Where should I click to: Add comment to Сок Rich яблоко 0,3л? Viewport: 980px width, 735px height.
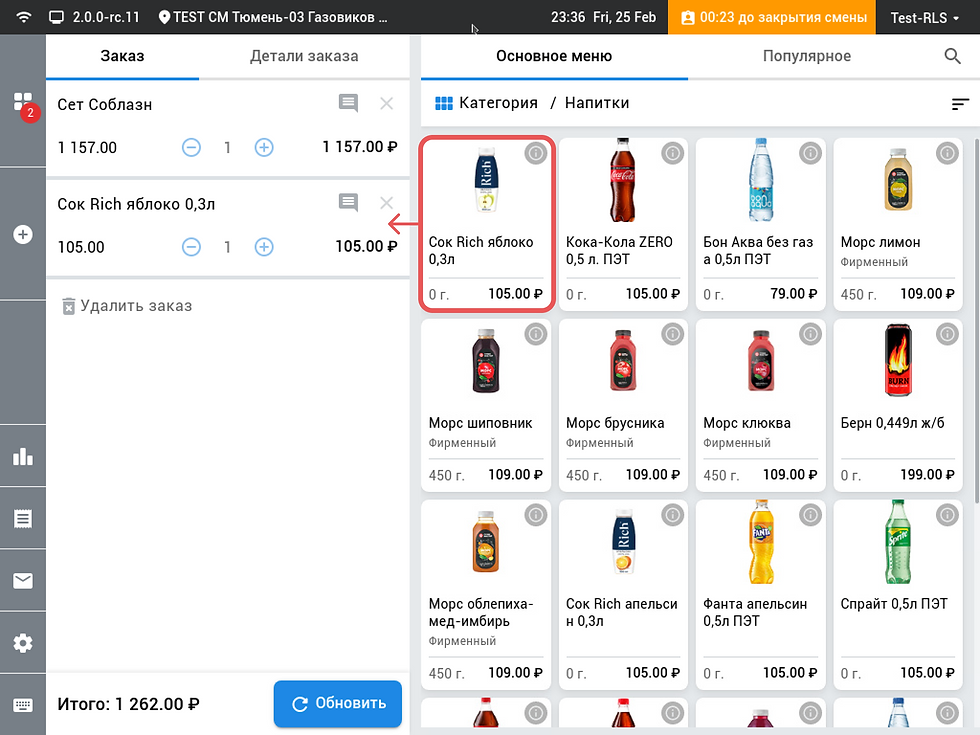(348, 202)
